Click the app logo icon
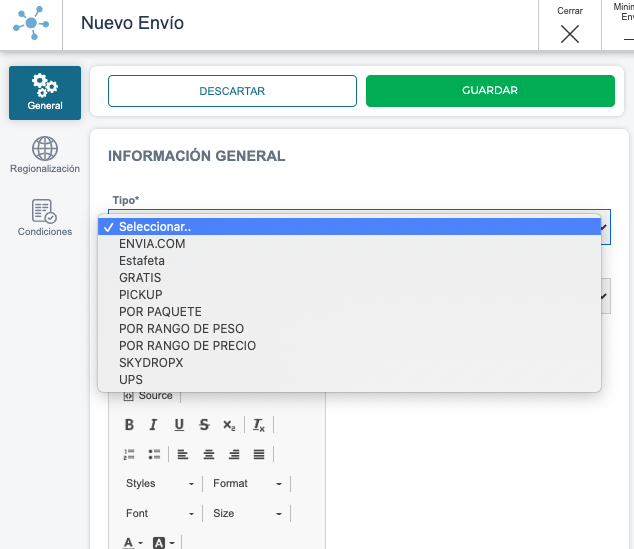The height and width of the screenshot is (549, 634). point(31,23)
